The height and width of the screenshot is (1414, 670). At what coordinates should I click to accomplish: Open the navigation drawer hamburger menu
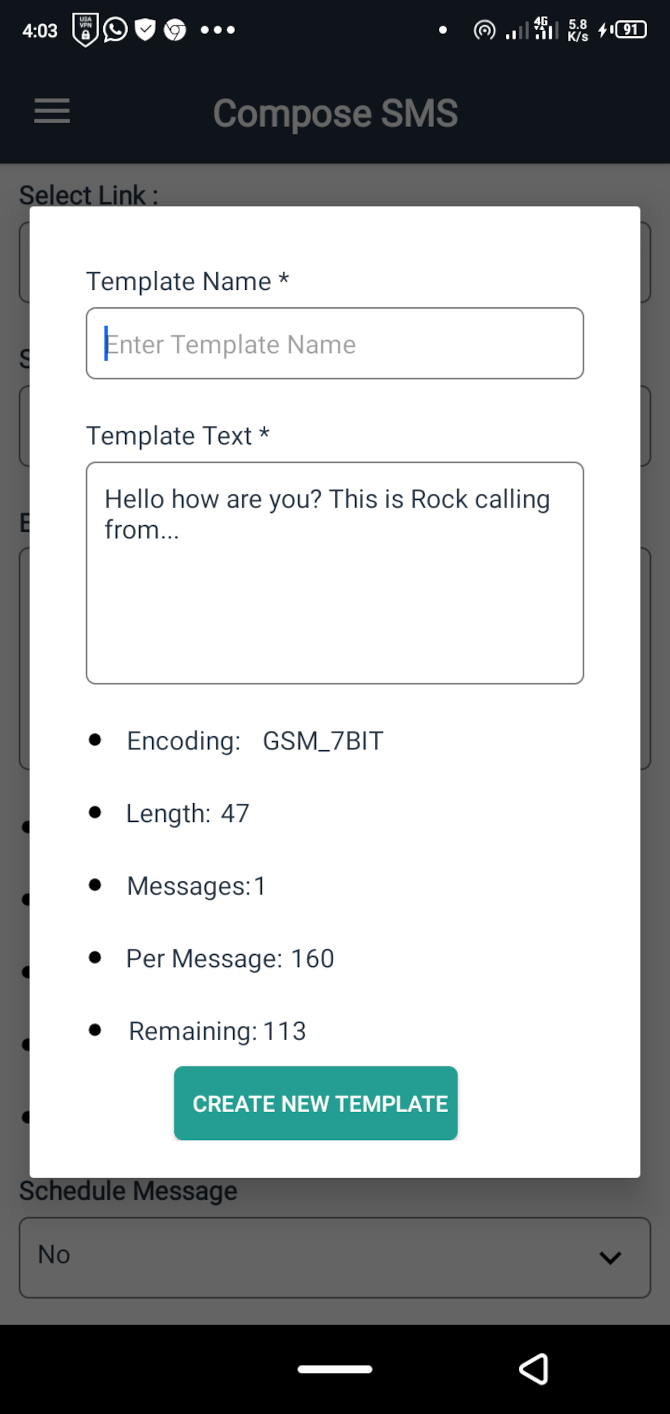pyautogui.click(x=51, y=111)
